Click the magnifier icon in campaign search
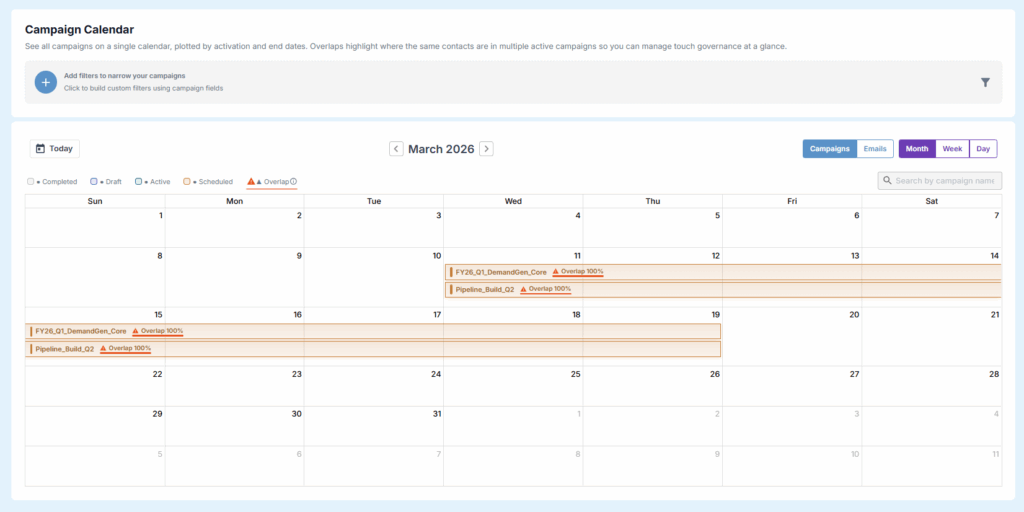Screen dimensions: 1024x512 [887, 181]
